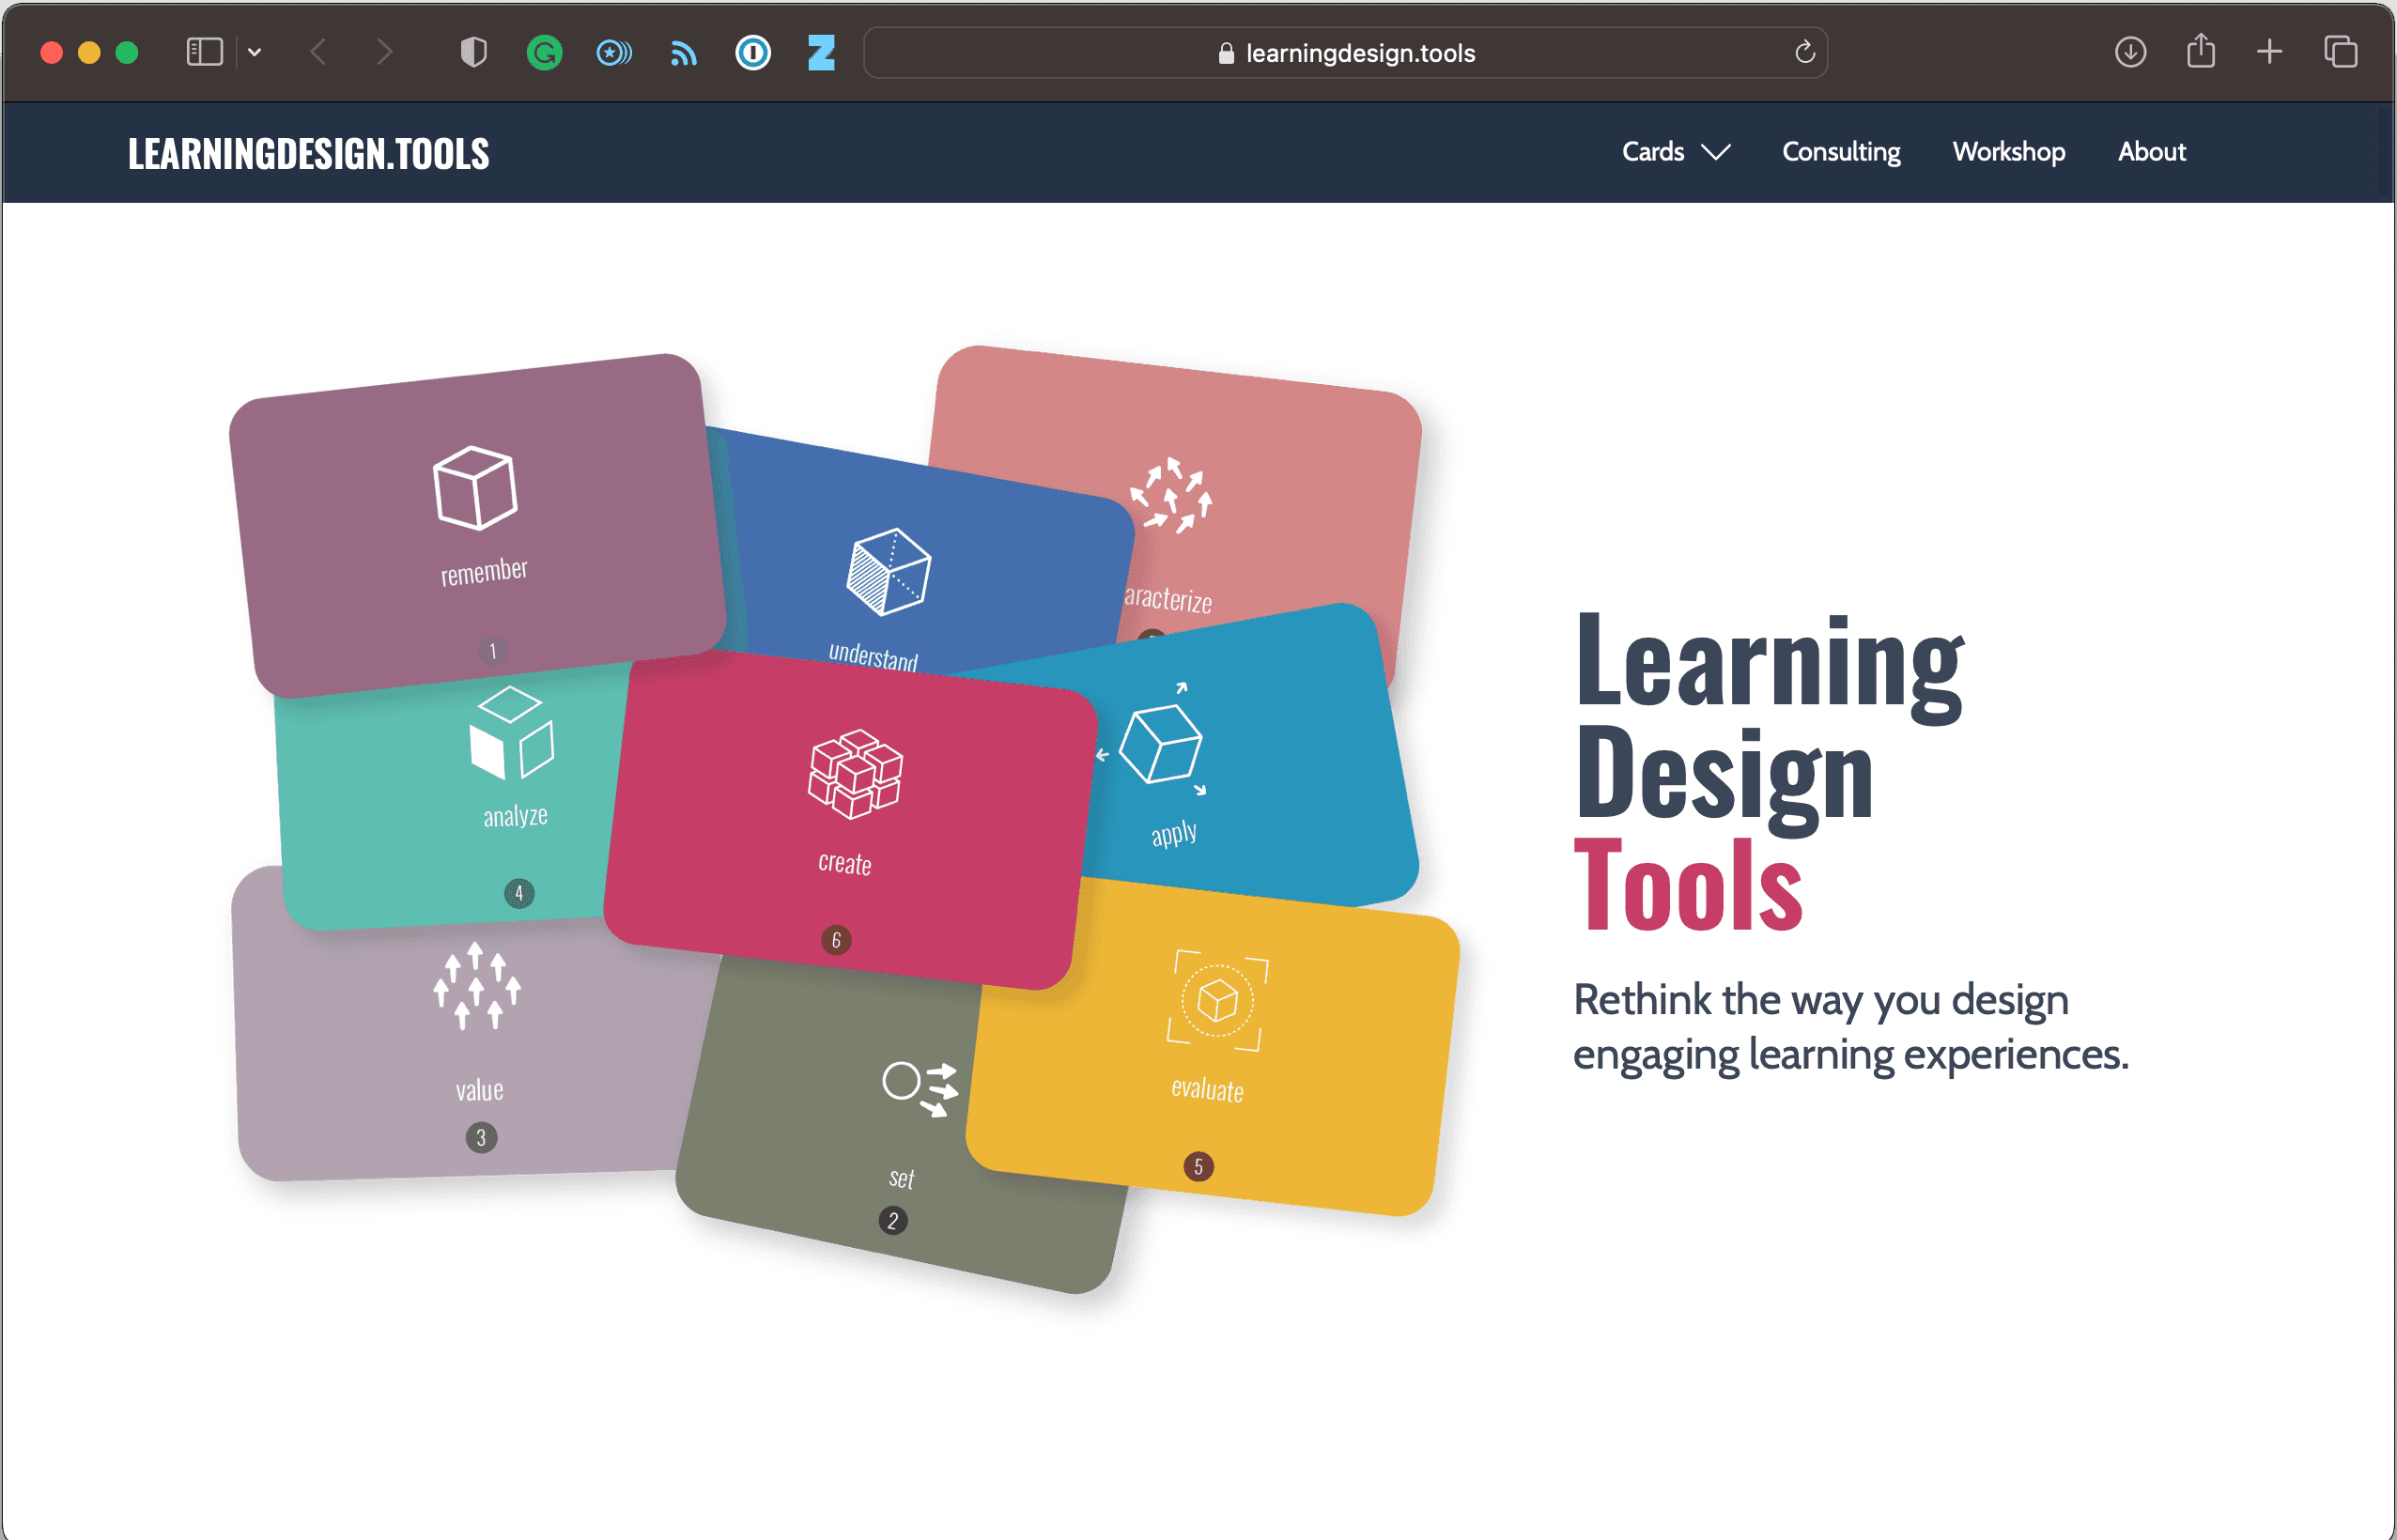This screenshot has height=1540, width=2397.
Task: Click the cube icon on remember card
Action: (x=475, y=487)
